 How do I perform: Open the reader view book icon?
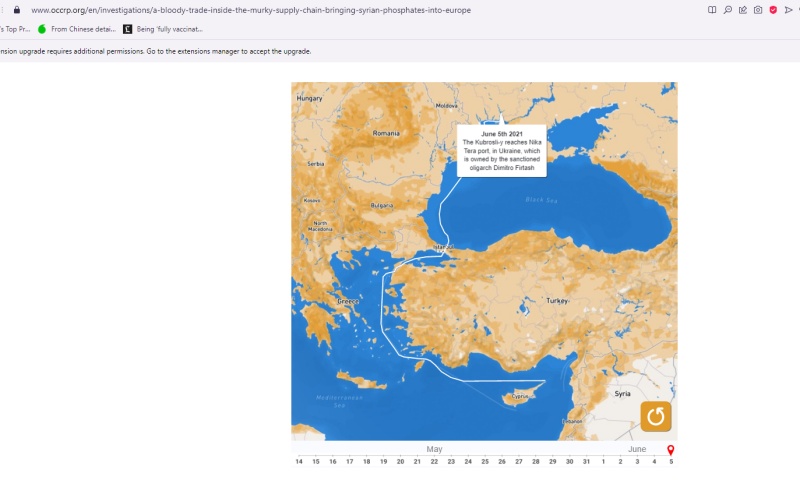pyautogui.click(x=712, y=10)
